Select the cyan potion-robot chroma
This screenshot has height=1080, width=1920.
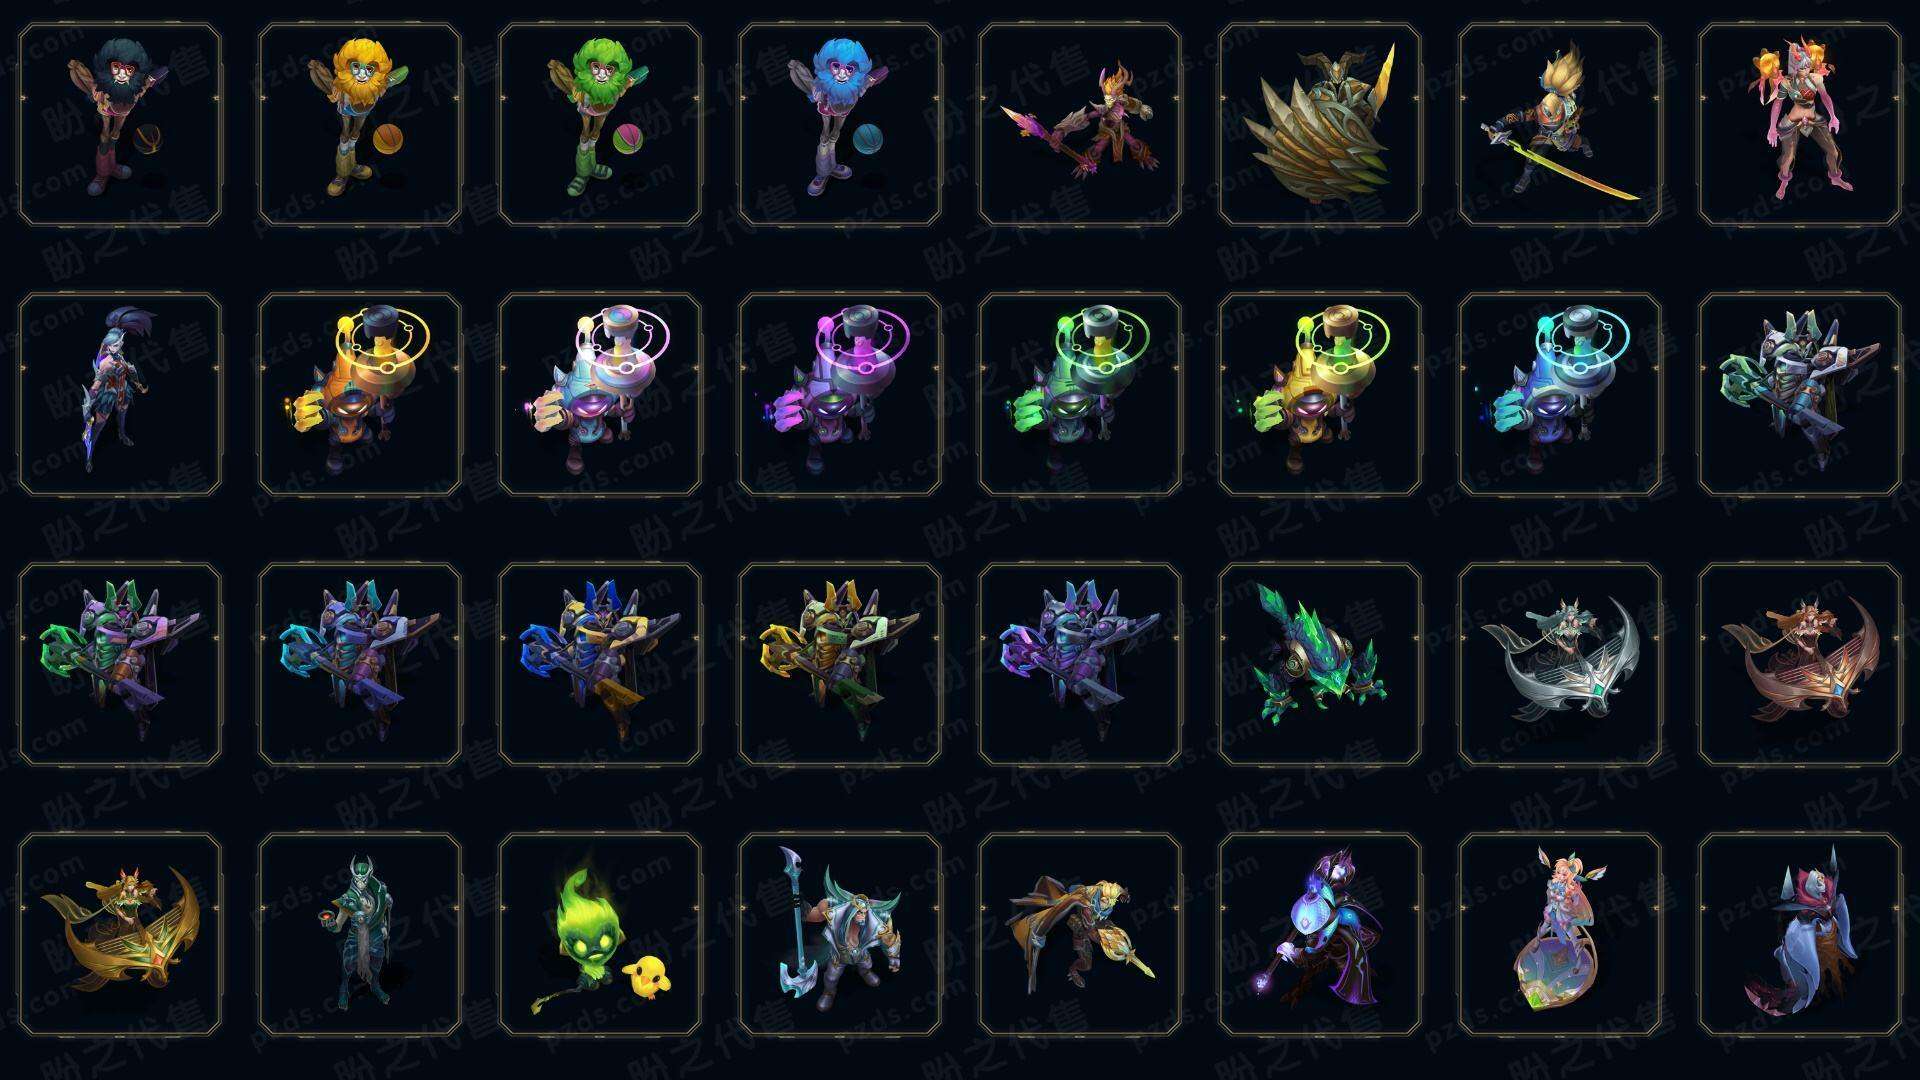(1560, 394)
